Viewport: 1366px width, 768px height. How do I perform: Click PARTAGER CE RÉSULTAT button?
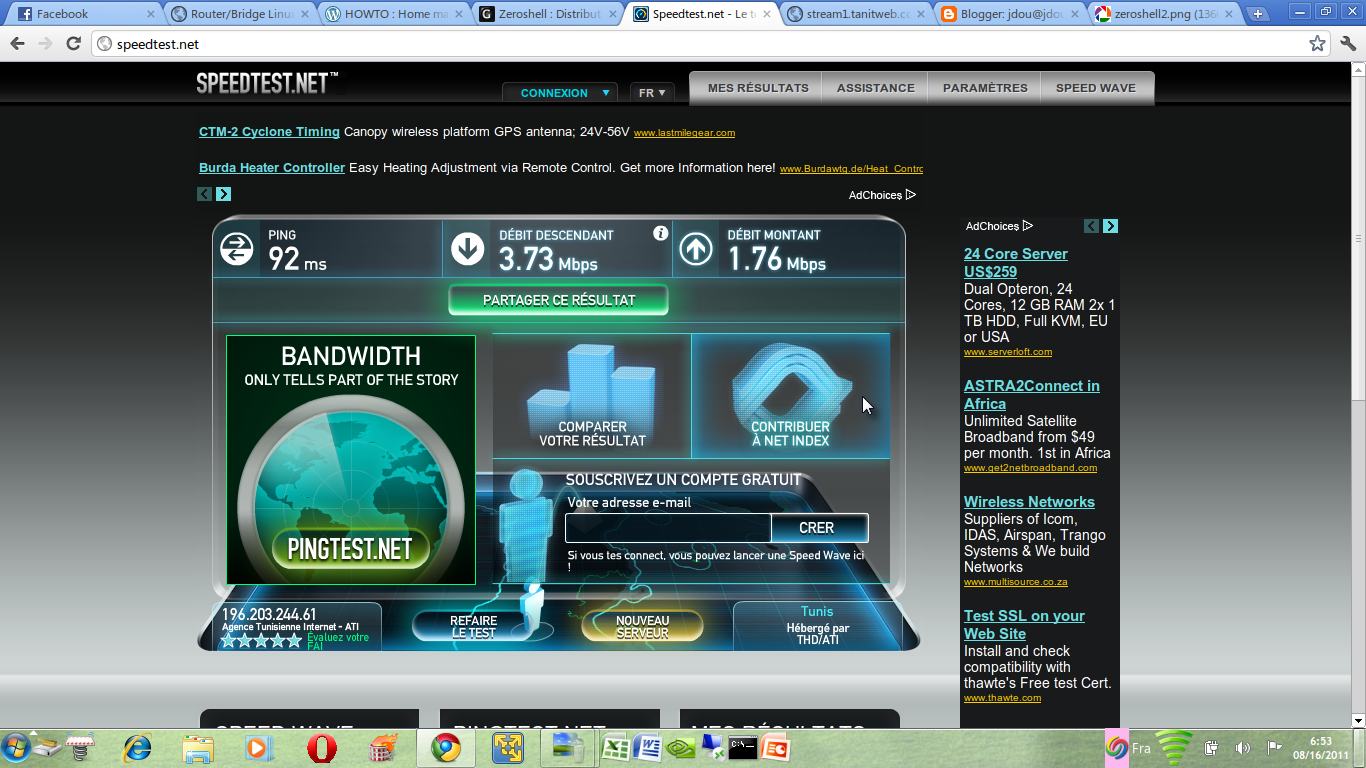point(559,299)
